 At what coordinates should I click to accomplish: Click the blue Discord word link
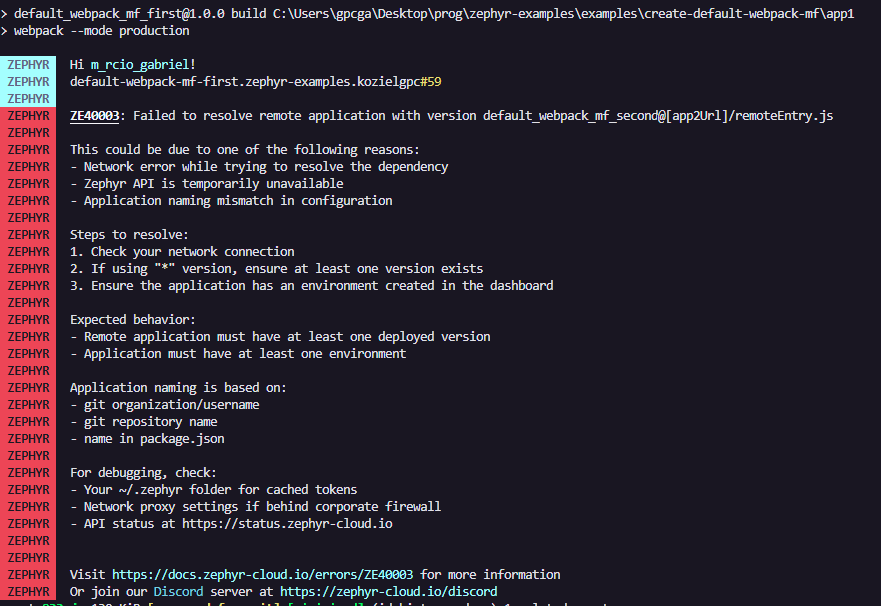(179, 592)
